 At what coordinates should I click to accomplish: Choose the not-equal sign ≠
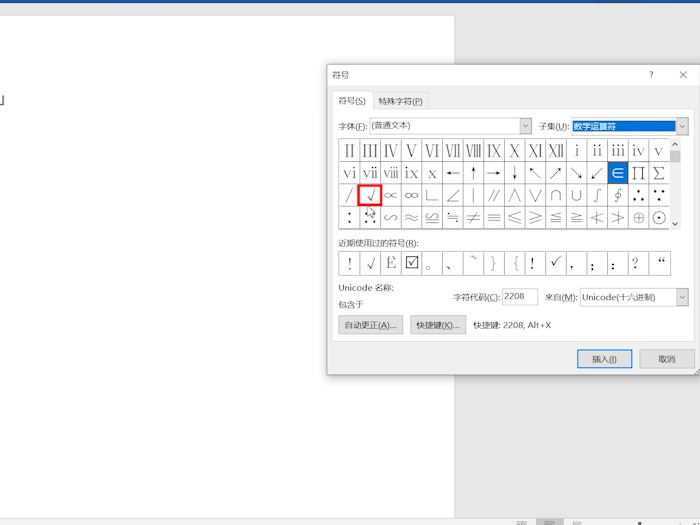[473, 217]
